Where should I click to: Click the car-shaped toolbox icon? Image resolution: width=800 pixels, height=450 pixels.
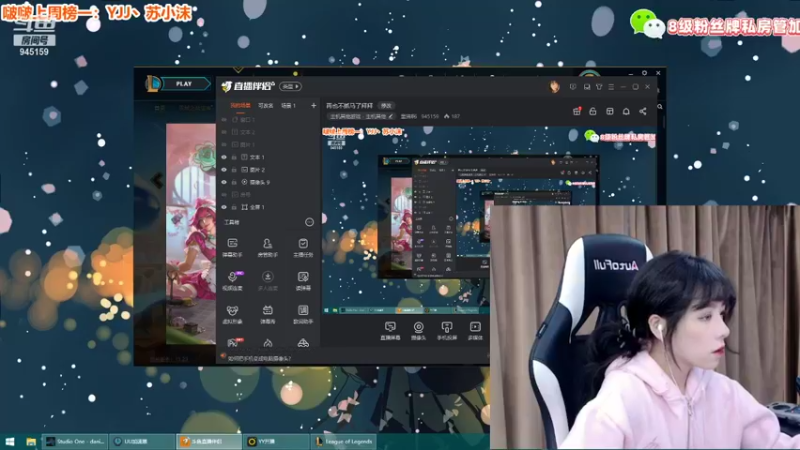(x=303, y=343)
